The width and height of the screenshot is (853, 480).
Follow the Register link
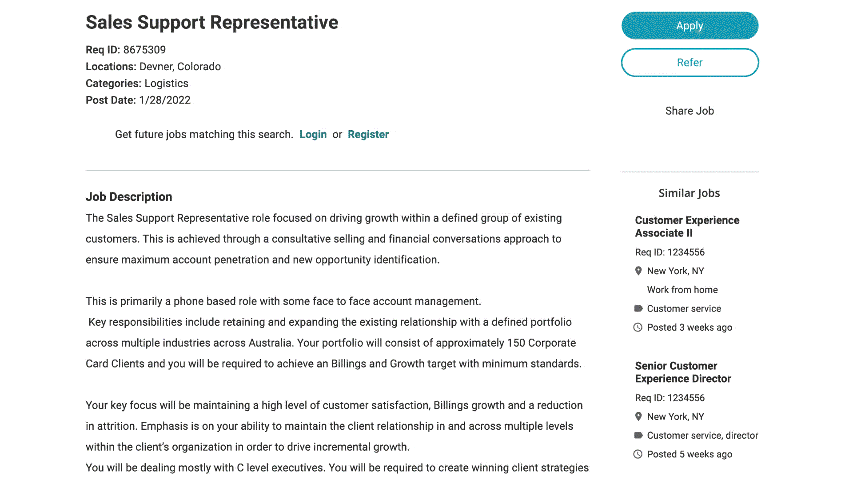pos(368,134)
